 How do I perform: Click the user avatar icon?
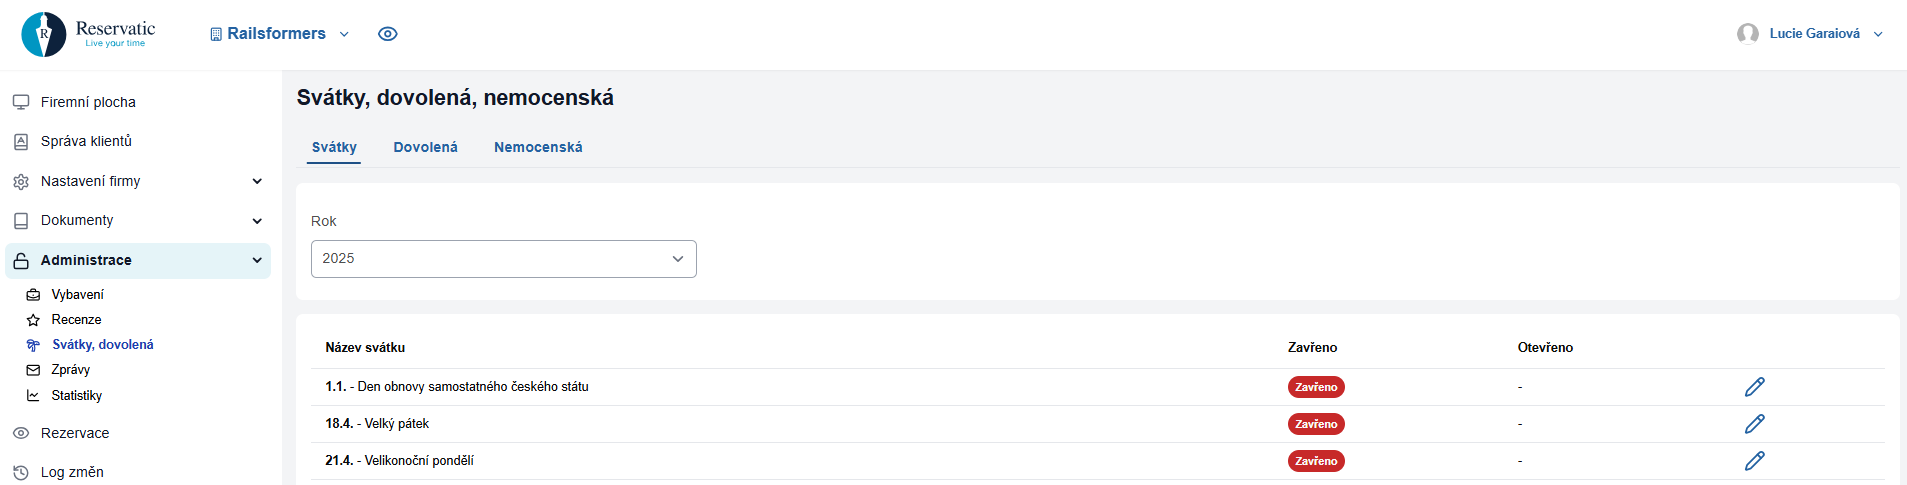[1747, 34]
